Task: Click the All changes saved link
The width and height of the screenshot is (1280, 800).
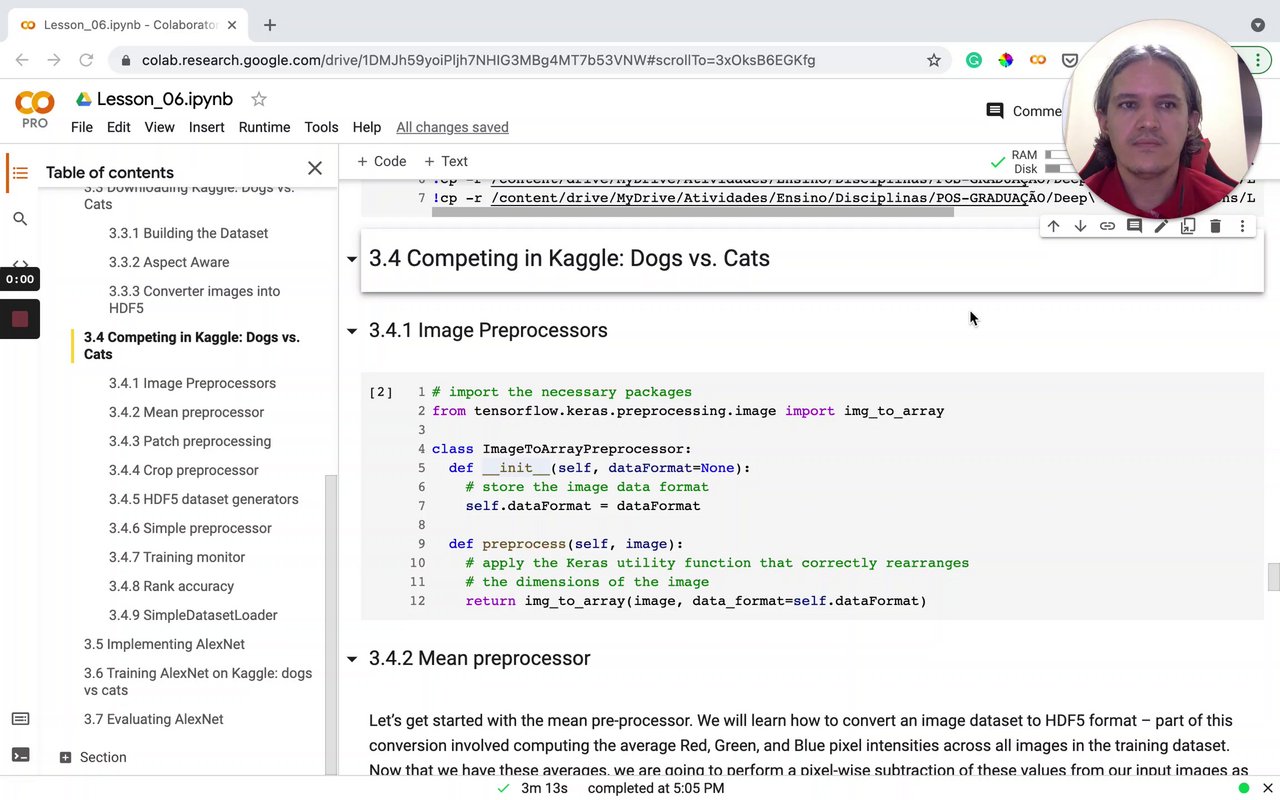Action: (452, 127)
